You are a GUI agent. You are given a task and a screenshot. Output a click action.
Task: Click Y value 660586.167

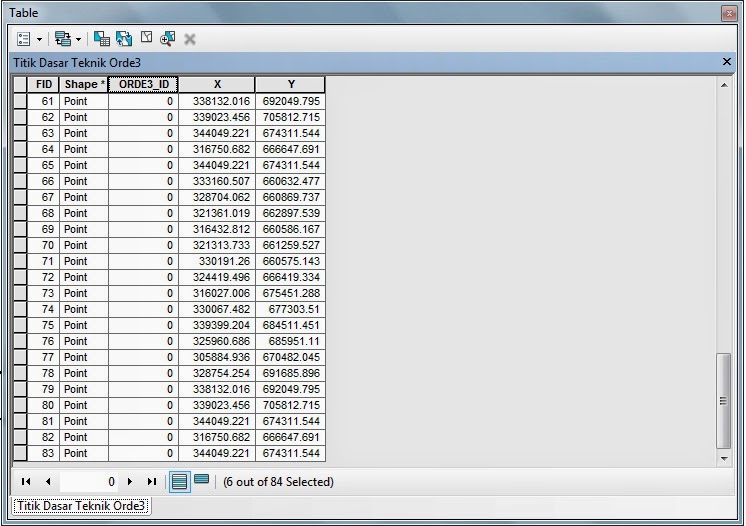point(291,229)
